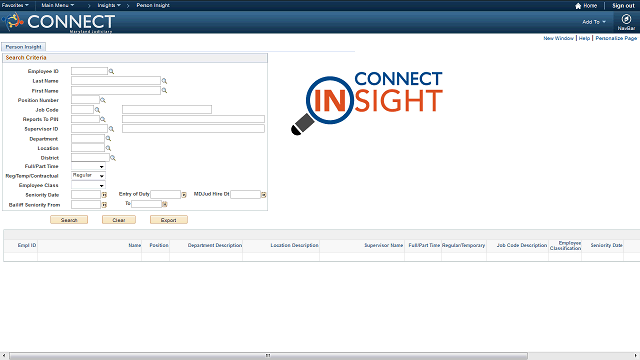
Task: Click the scrollbar left arrow
Action: [3, 356]
